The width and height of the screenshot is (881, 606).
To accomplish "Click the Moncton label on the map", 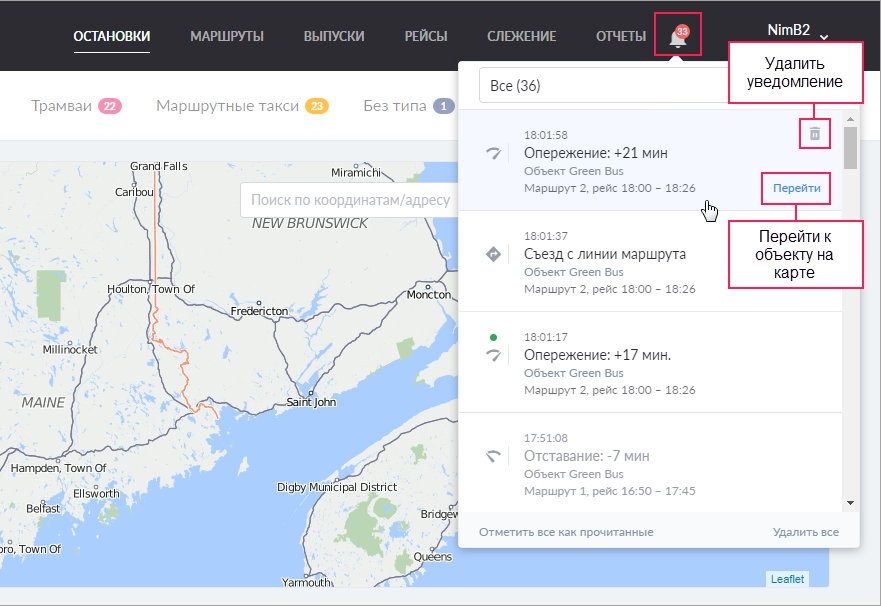I will tap(429, 294).
